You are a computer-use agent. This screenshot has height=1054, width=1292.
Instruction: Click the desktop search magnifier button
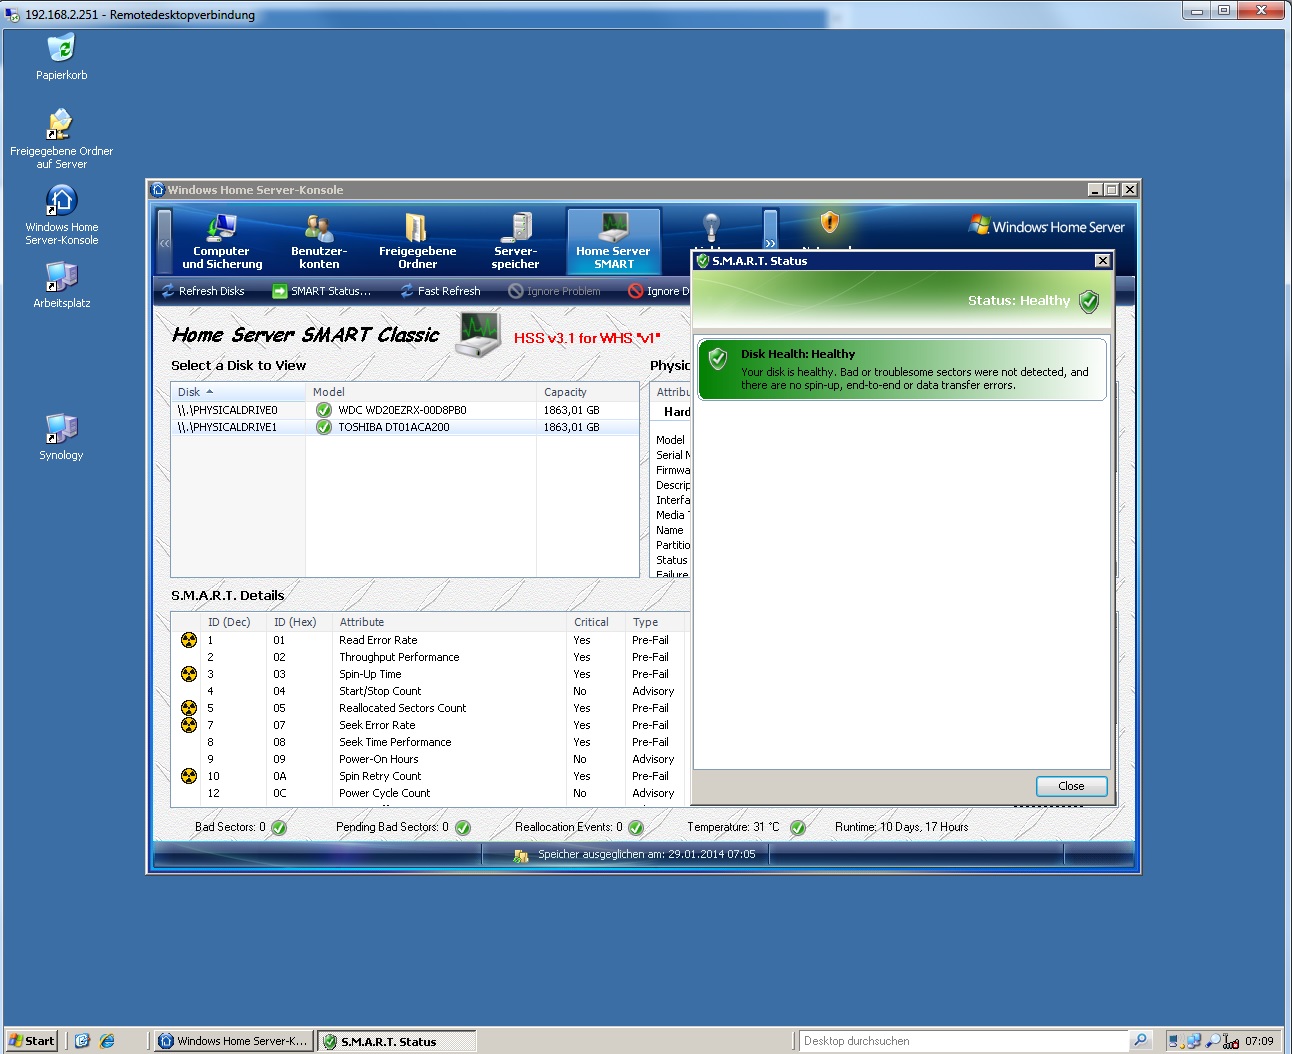(x=1140, y=1041)
